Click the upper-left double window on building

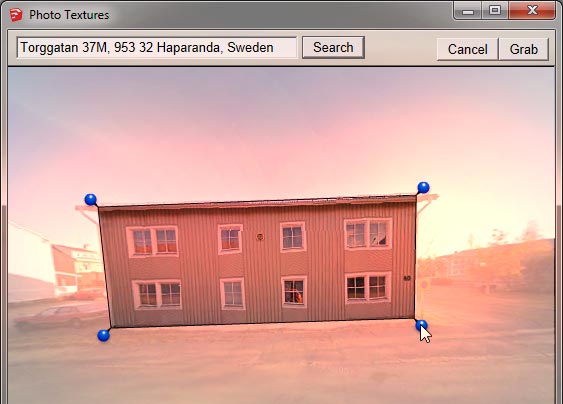(x=153, y=241)
